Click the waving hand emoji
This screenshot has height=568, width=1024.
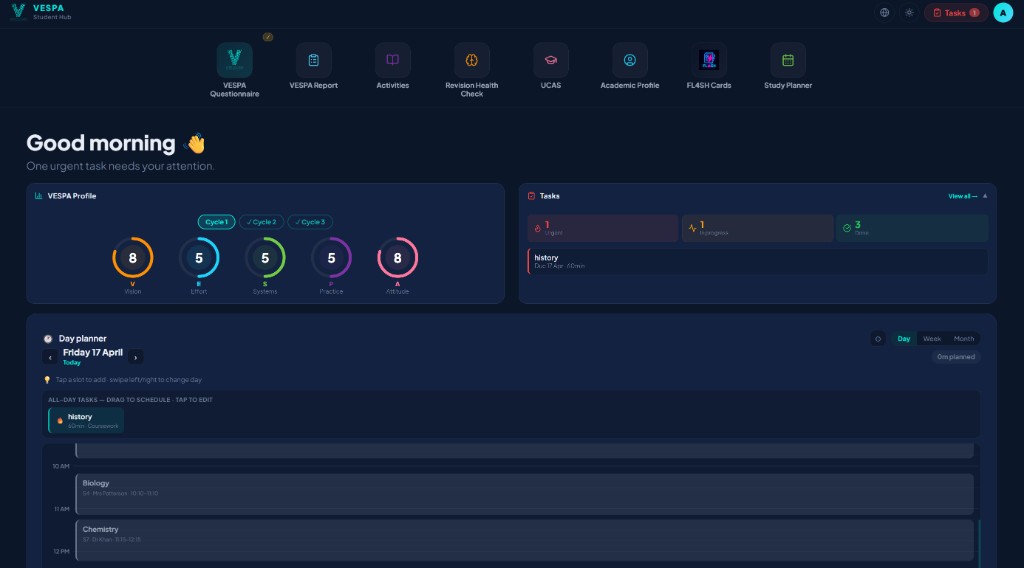click(195, 144)
